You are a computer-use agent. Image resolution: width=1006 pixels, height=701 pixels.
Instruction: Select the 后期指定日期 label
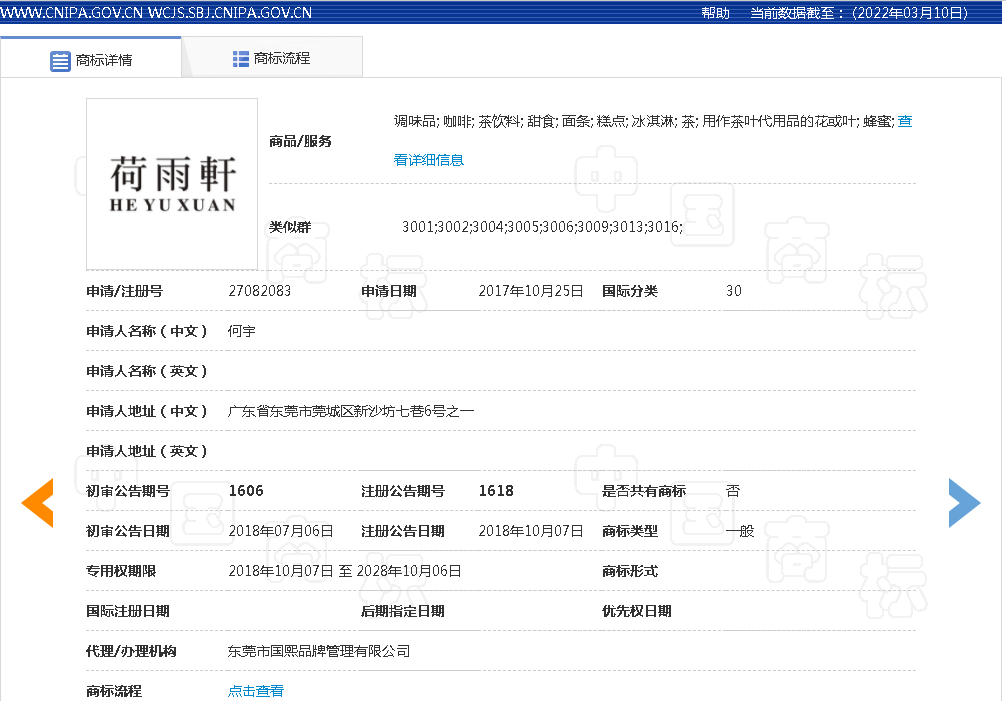(x=403, y=611)
